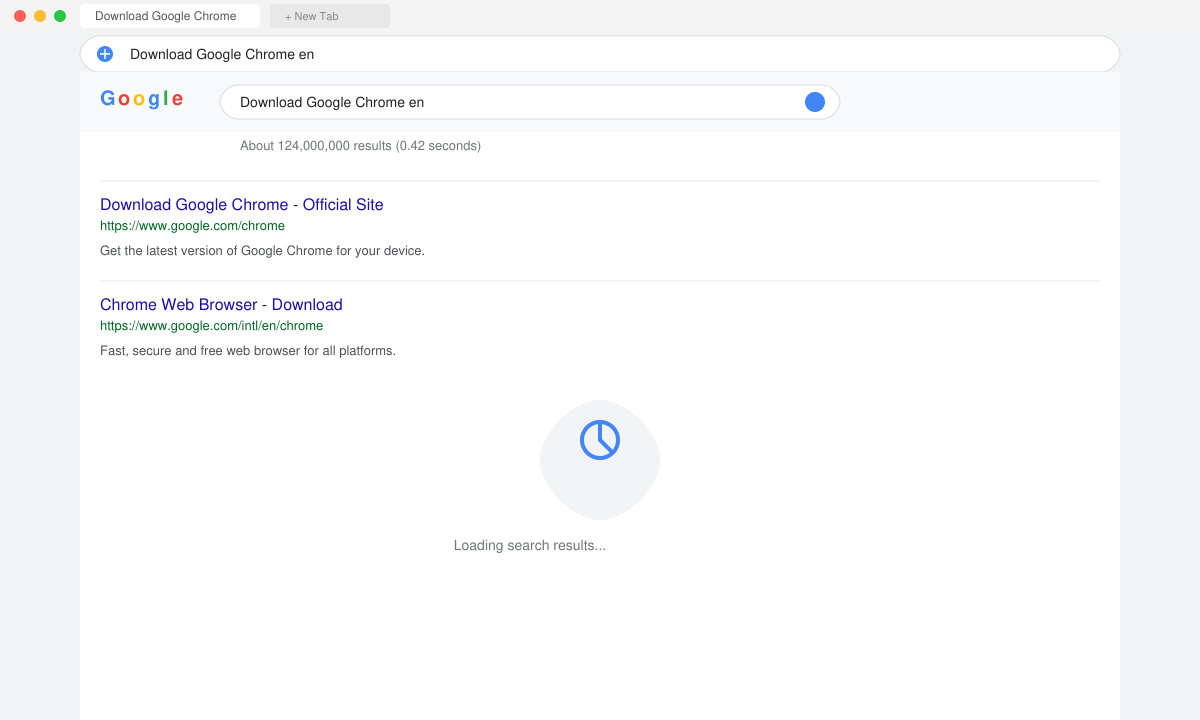Click the Google logo
This screenshot has height=720, width=1200.
142,98
